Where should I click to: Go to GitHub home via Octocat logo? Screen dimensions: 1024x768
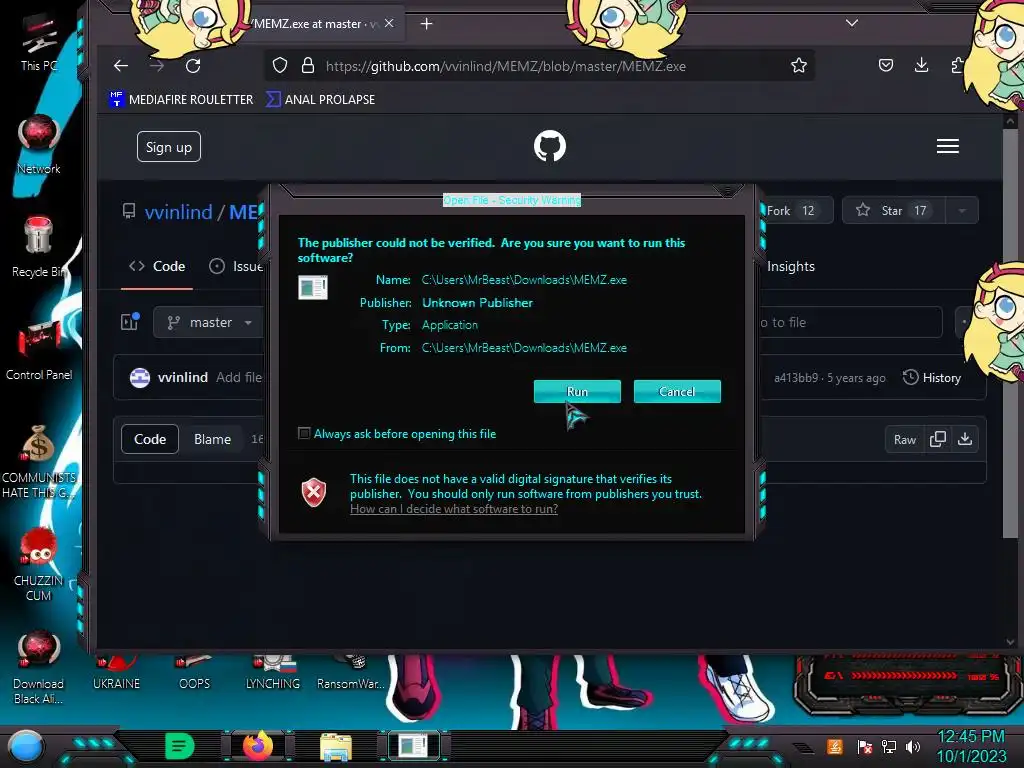[550, 146]
